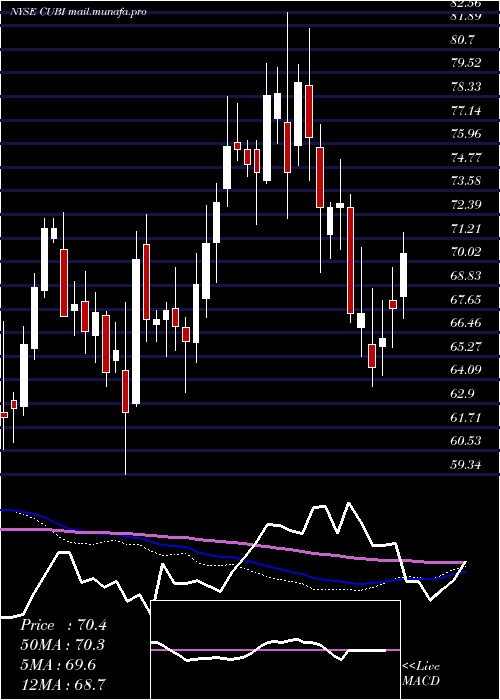Click the NYSE CUBI mail.munafa.pro title text
The height and width of the screenshot is (700, 500).
(79, 12)
